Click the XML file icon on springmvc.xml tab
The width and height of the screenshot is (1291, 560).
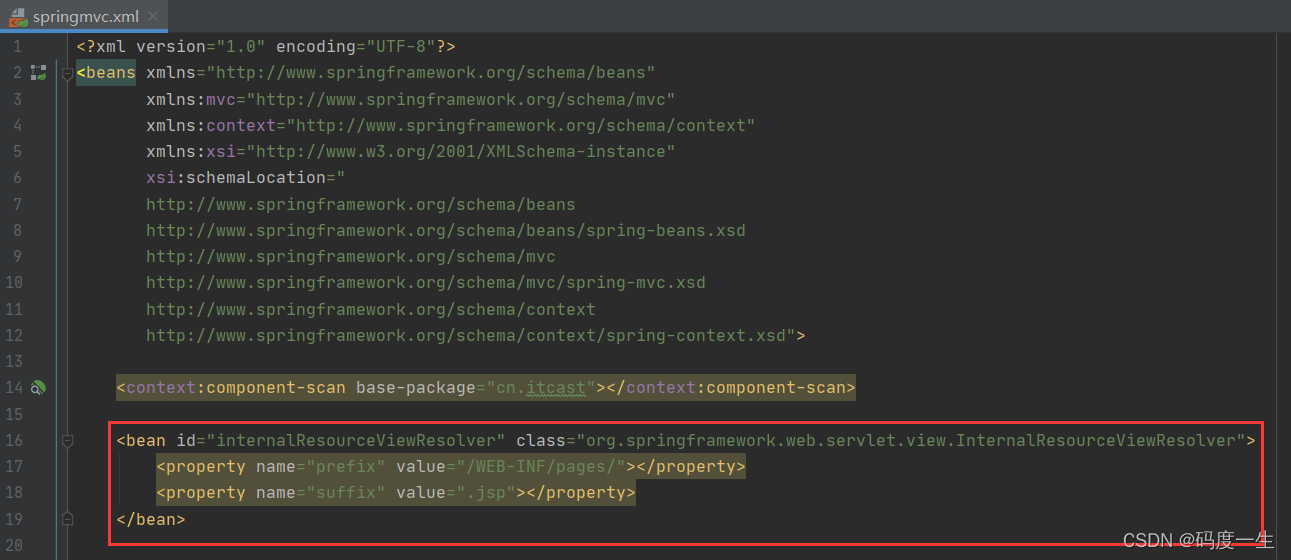(x=17, y=17)
